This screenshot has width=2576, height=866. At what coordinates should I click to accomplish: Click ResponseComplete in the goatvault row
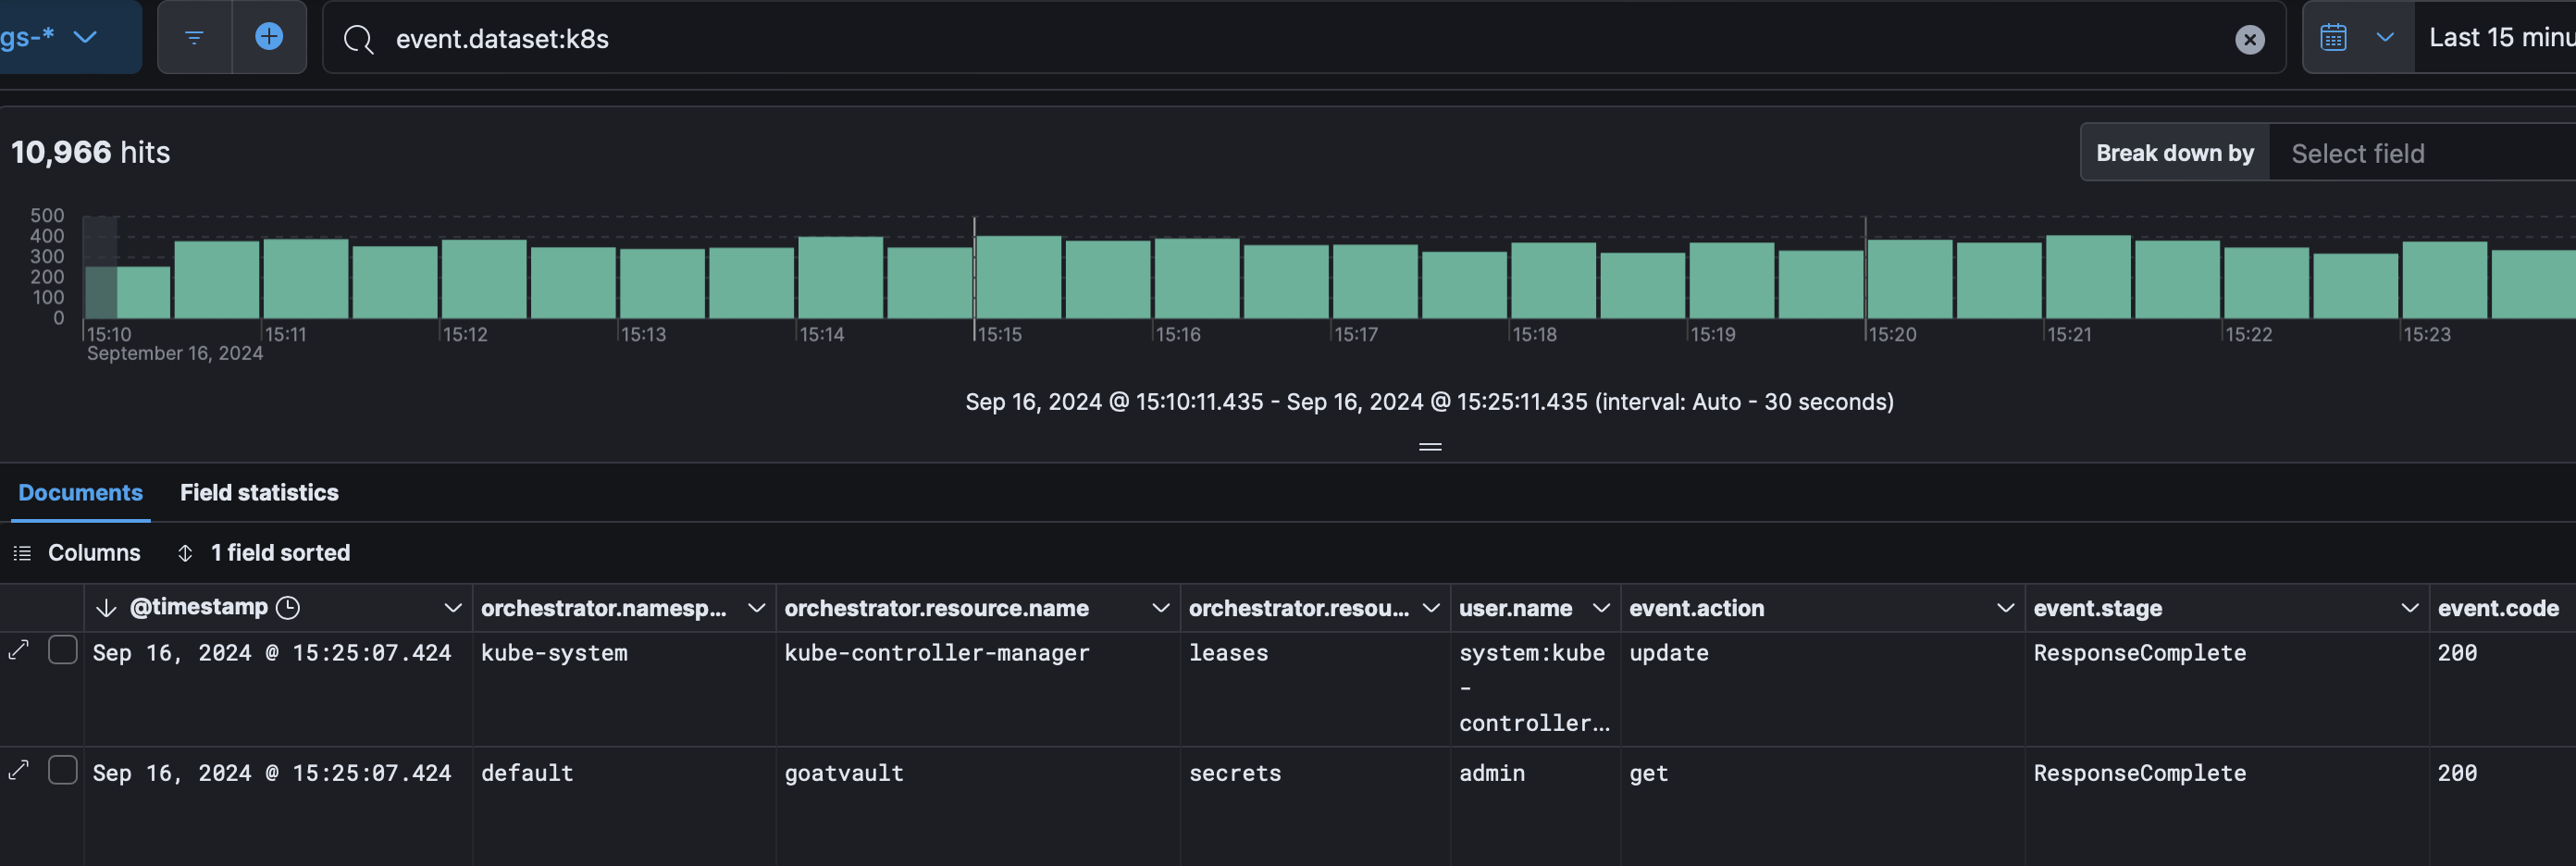pyautogui.click(x=2140, y=773)
